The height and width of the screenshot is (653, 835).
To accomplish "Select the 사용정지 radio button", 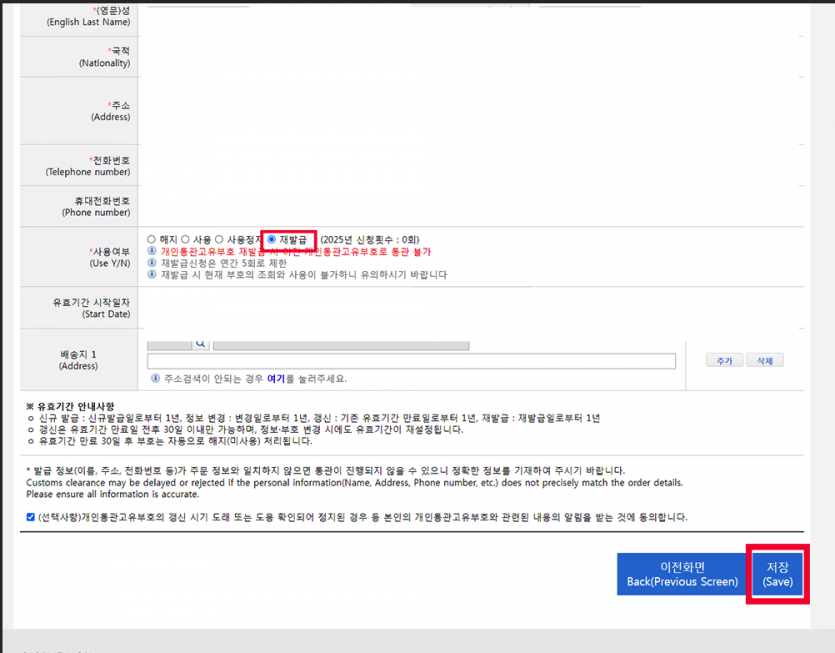I will (220, 239).
